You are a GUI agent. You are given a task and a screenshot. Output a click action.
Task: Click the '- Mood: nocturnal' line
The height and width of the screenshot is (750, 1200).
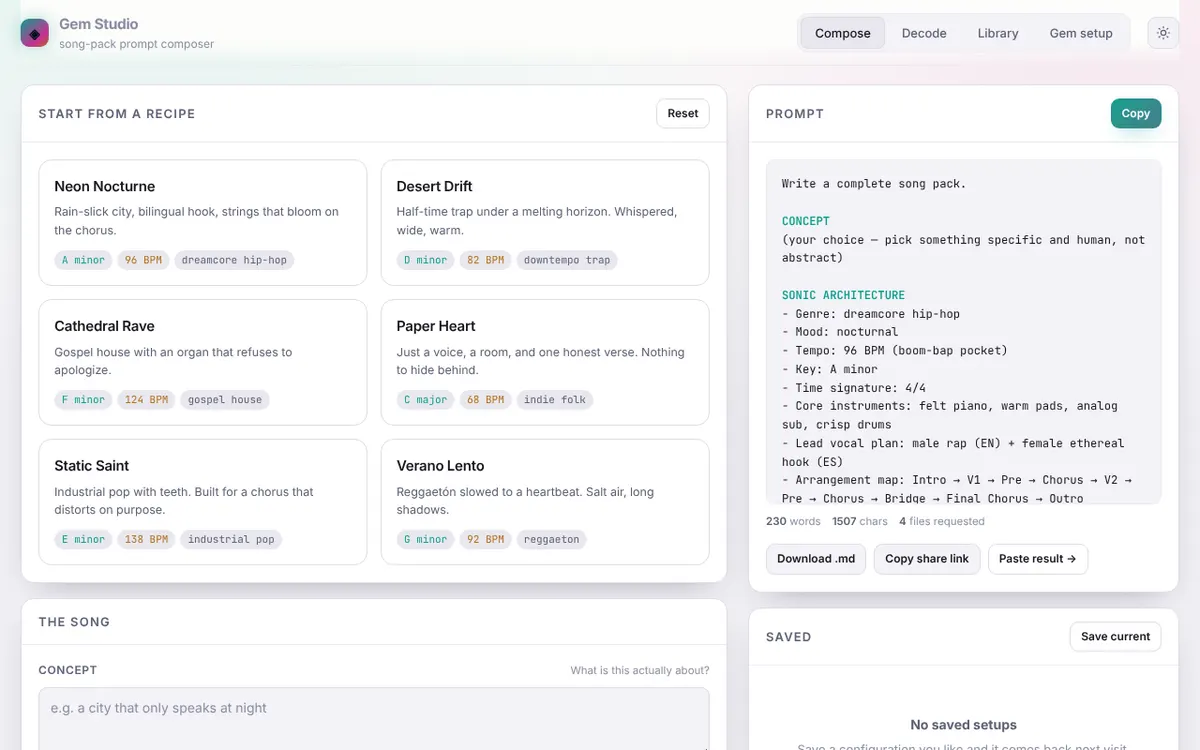[x=840, y=332]
